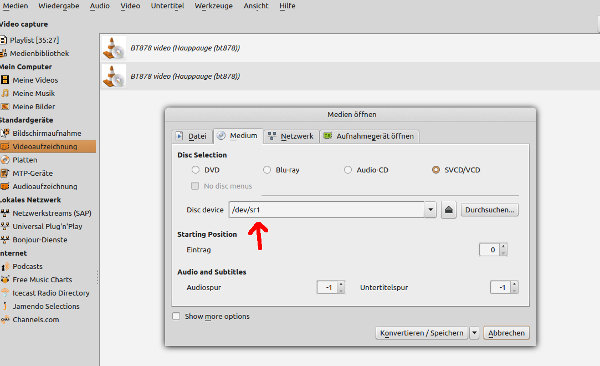This screenshot has height=366, width=600.
Task: Open the Ansicht menu
Action: click(256, 6)
